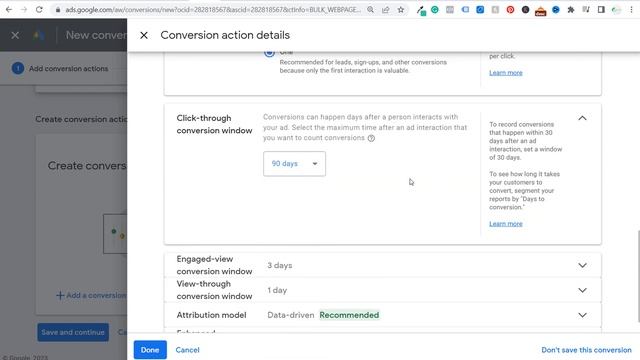Image resolution: width=640 pixels, height=360 pixels.
Task: Open the green circular Grammarly extension
Action: (435, 9)
